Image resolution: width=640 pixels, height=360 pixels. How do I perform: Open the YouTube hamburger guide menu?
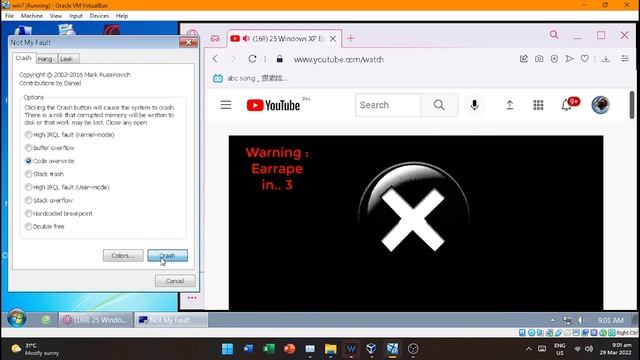tap(226, 105)
